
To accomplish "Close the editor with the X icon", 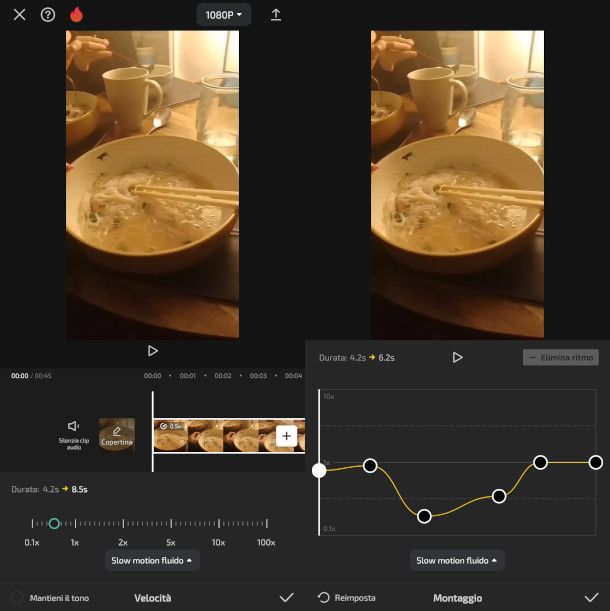I will click(x=19, y=15).
